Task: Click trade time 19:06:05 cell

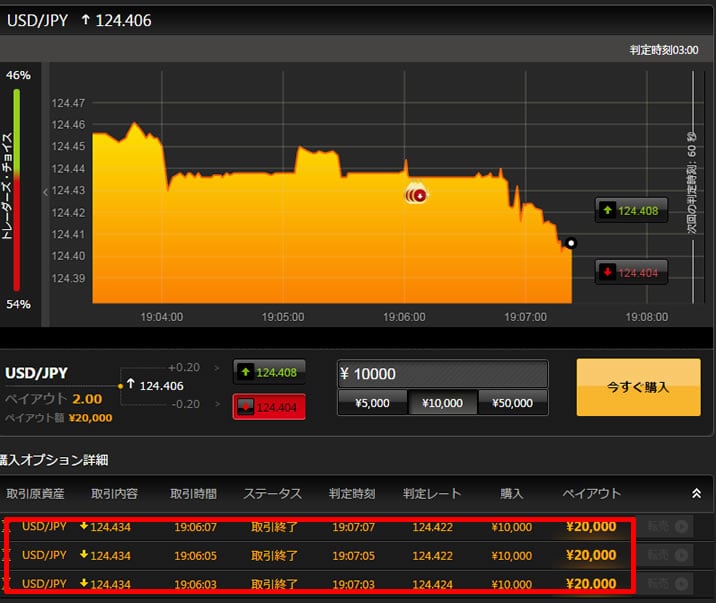Action: [195, 556]
